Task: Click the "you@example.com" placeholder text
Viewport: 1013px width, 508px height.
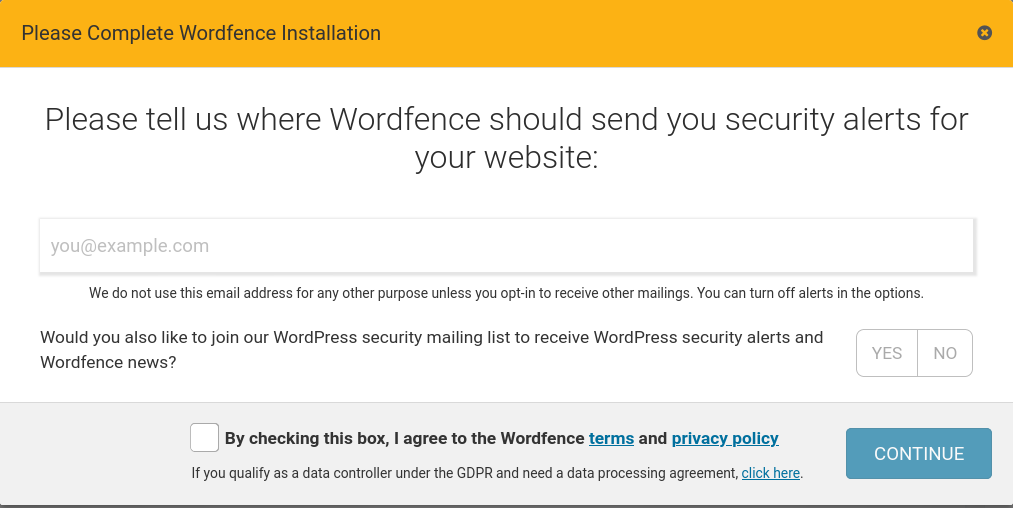Action: pos(130,246)
